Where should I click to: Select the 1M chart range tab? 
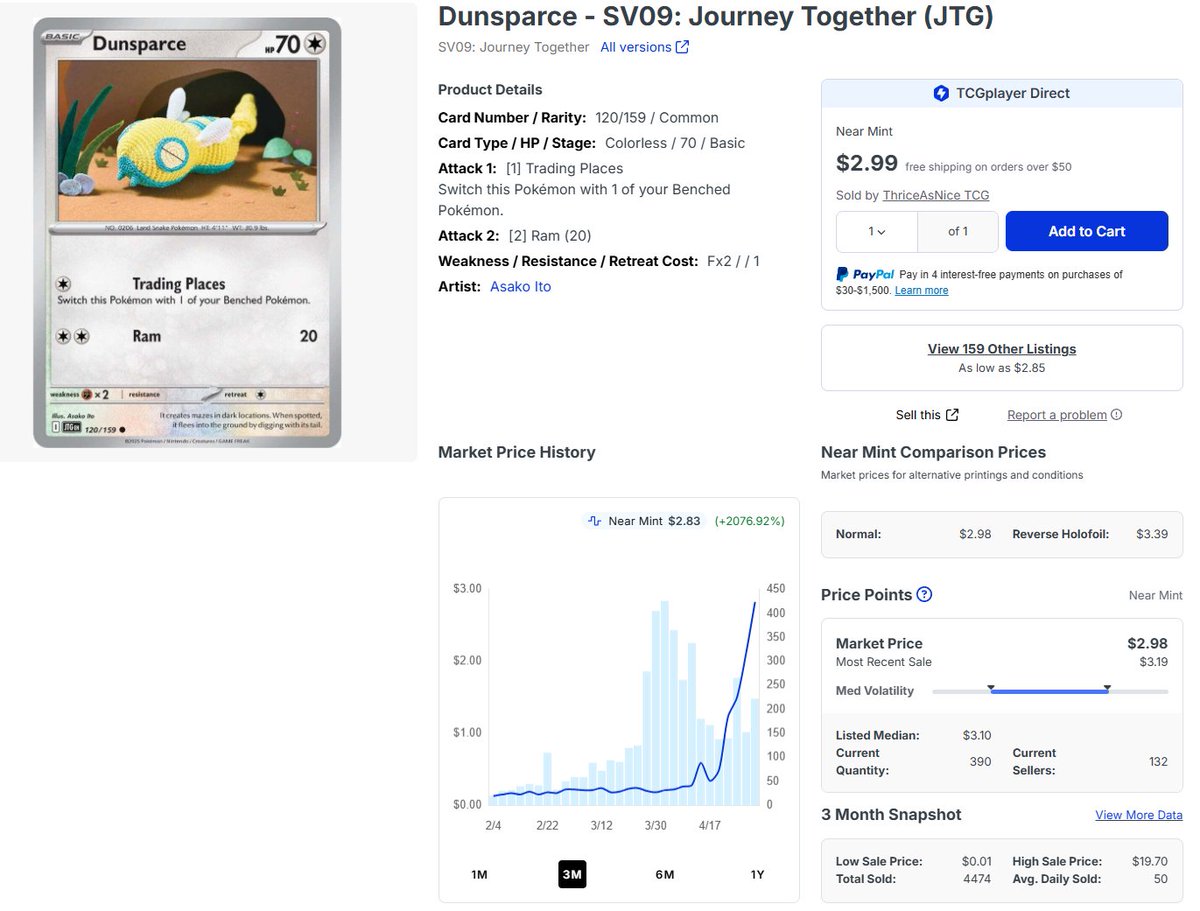[479, 874]
